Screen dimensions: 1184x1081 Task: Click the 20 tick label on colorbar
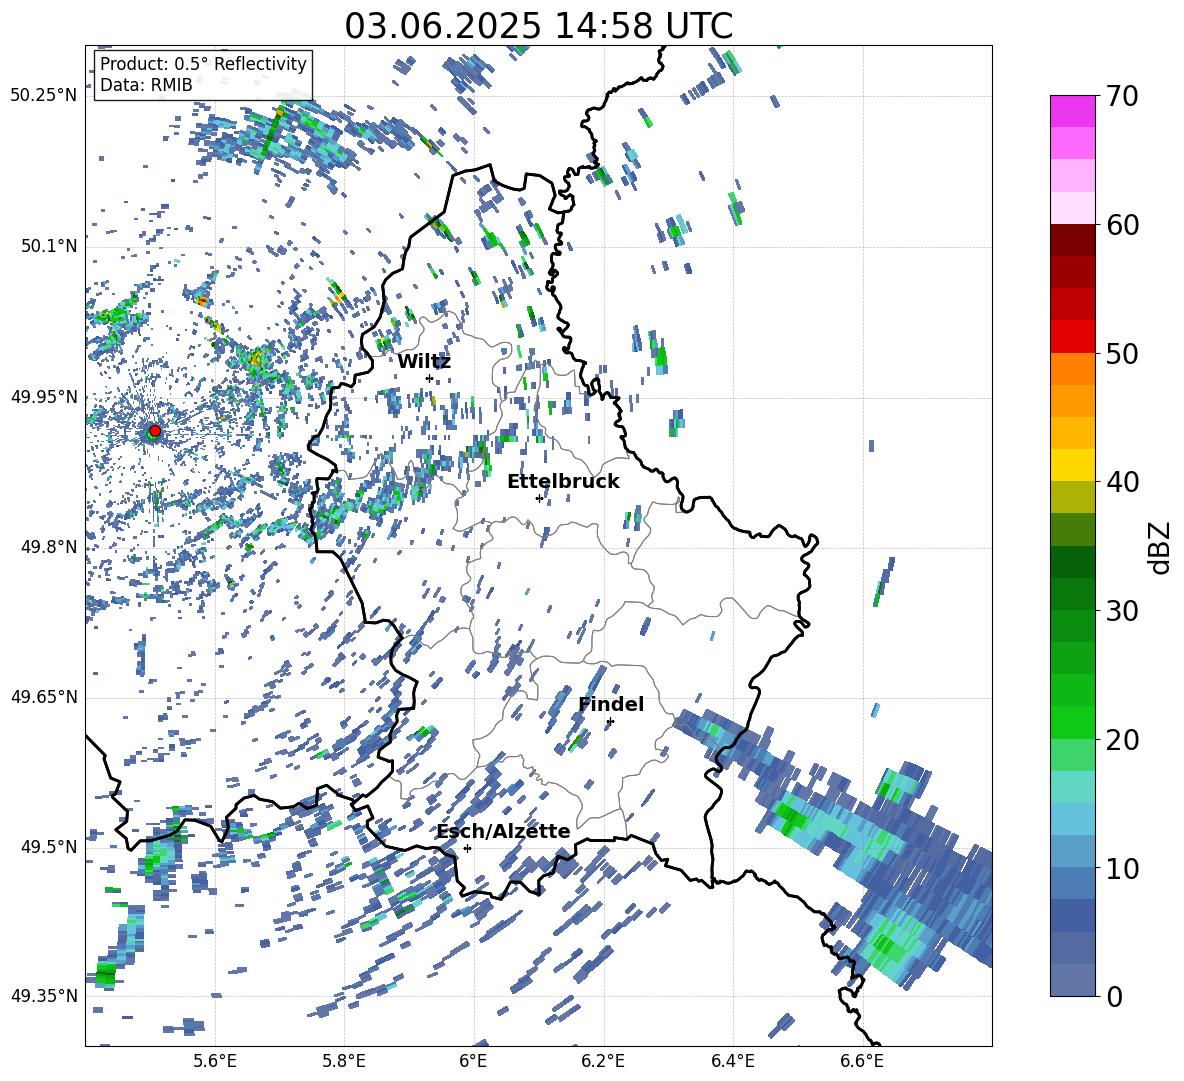pyautogui.click(x=1122, y=739)
